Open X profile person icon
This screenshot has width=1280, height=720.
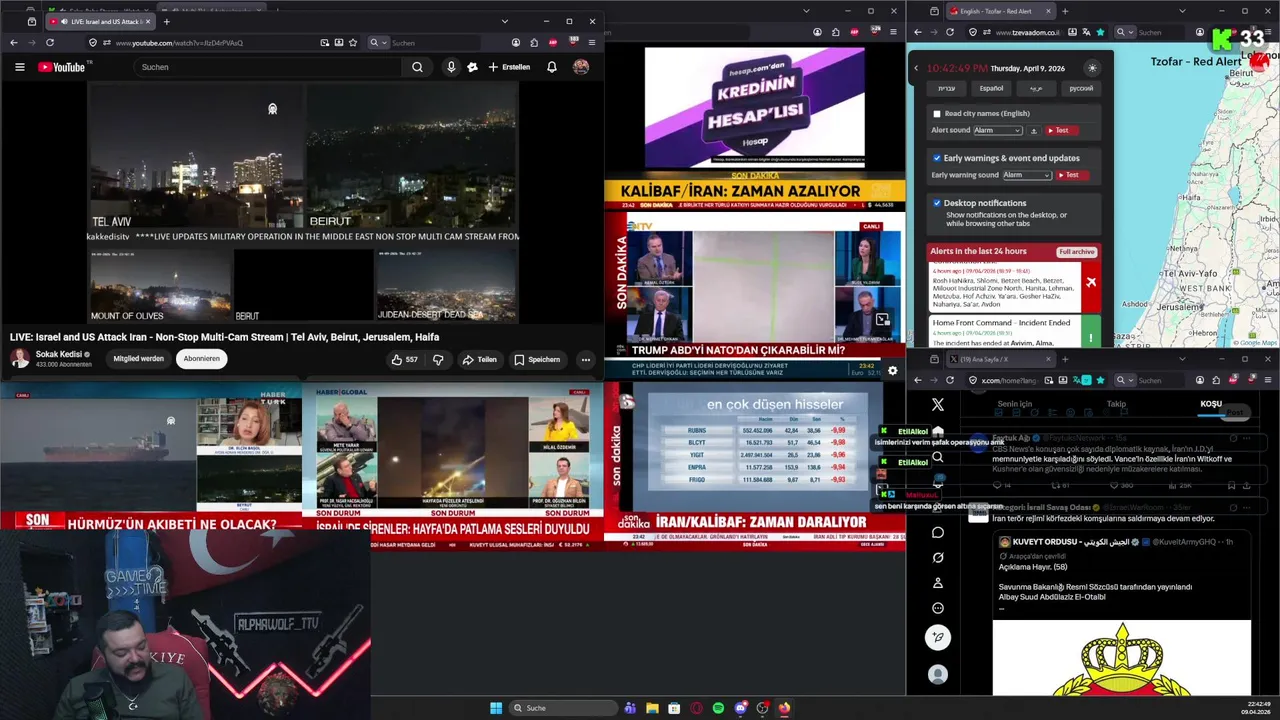coord(938,583)
